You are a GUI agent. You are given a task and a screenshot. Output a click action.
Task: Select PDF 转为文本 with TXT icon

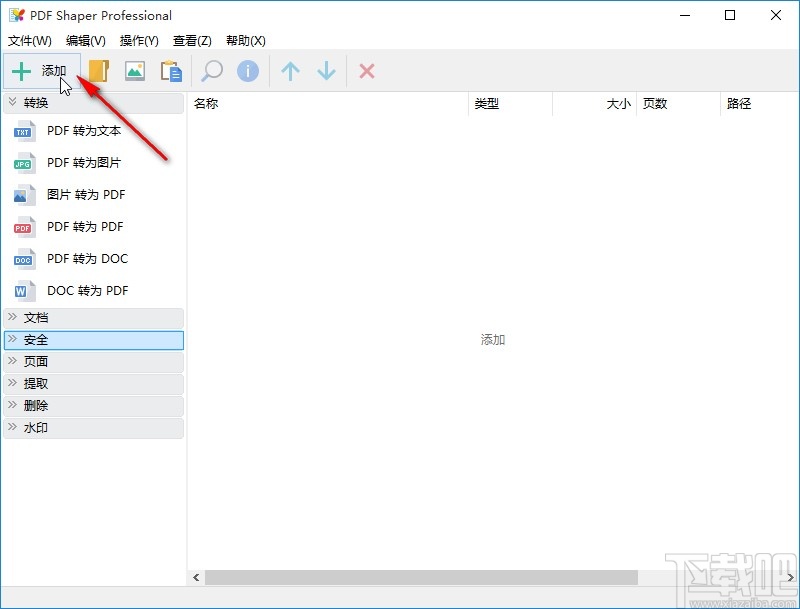pyautogui.click(x=84, y=131)
